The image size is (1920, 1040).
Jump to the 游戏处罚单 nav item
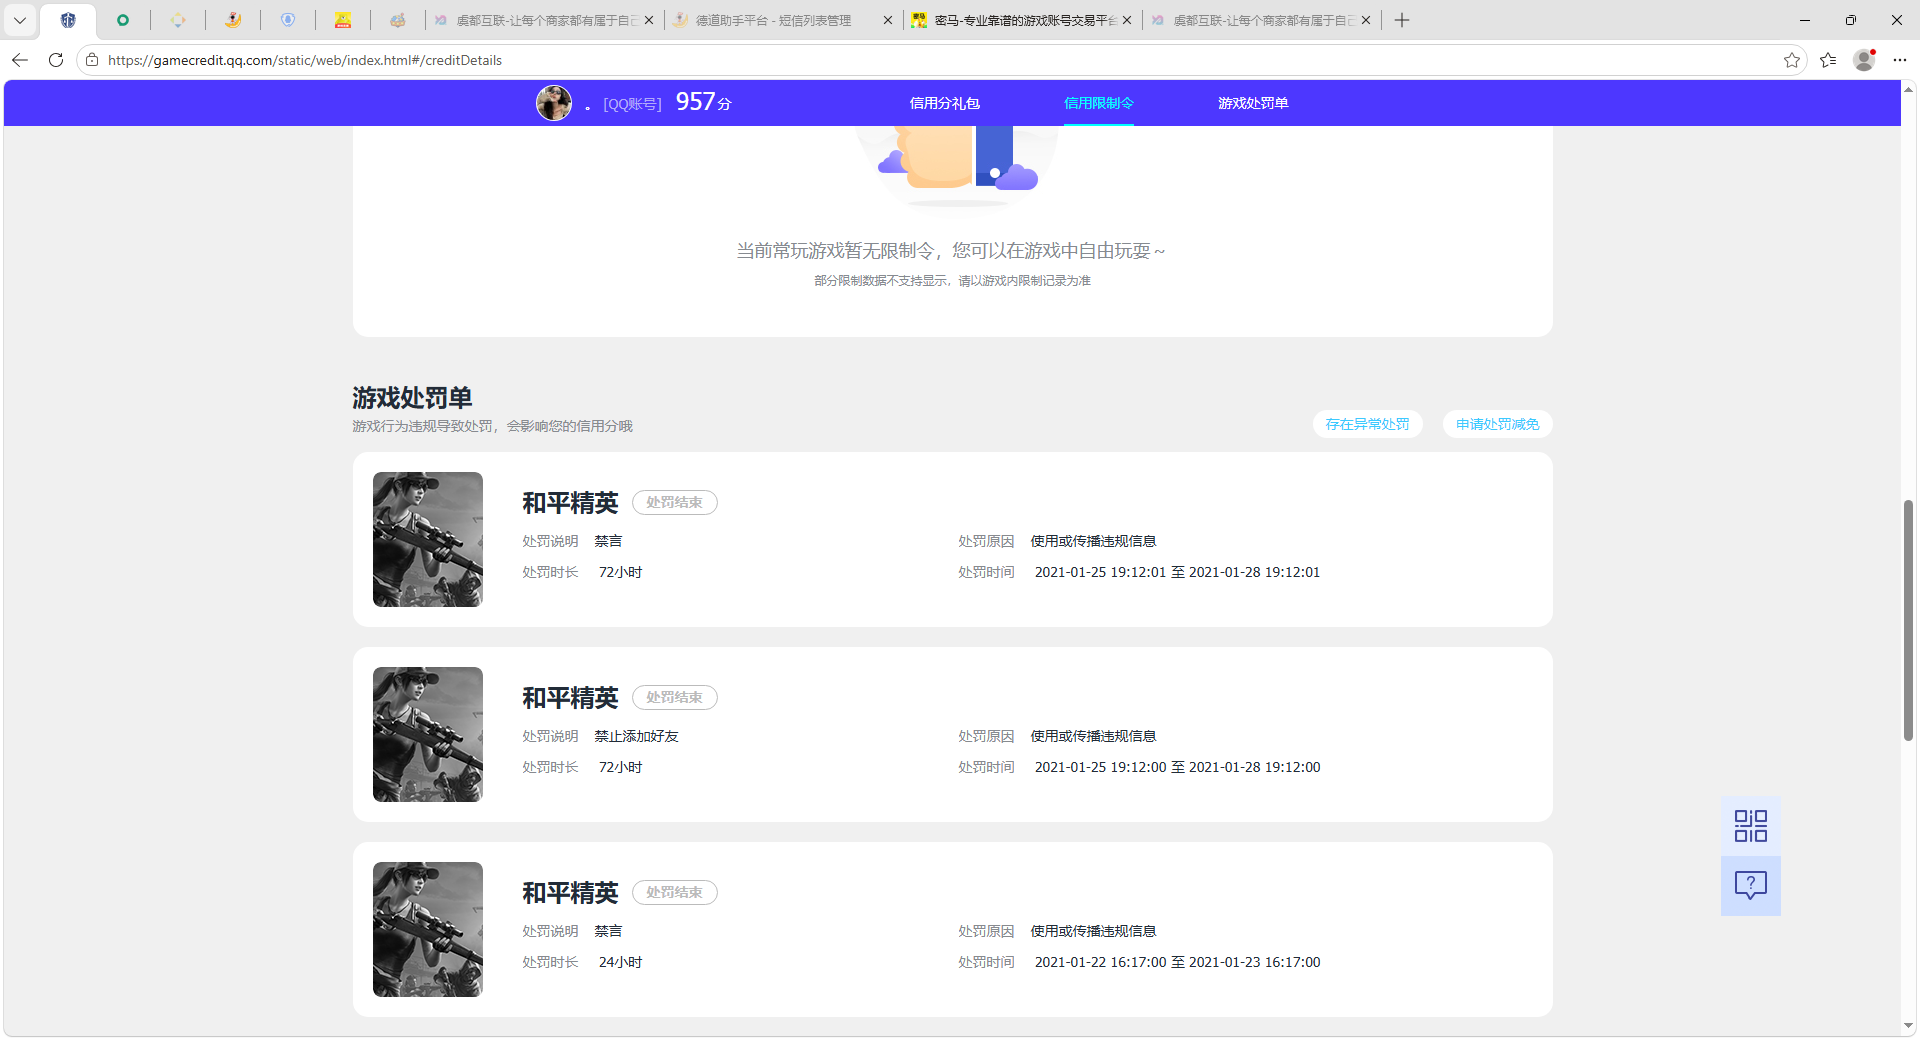pos(1253,103)
